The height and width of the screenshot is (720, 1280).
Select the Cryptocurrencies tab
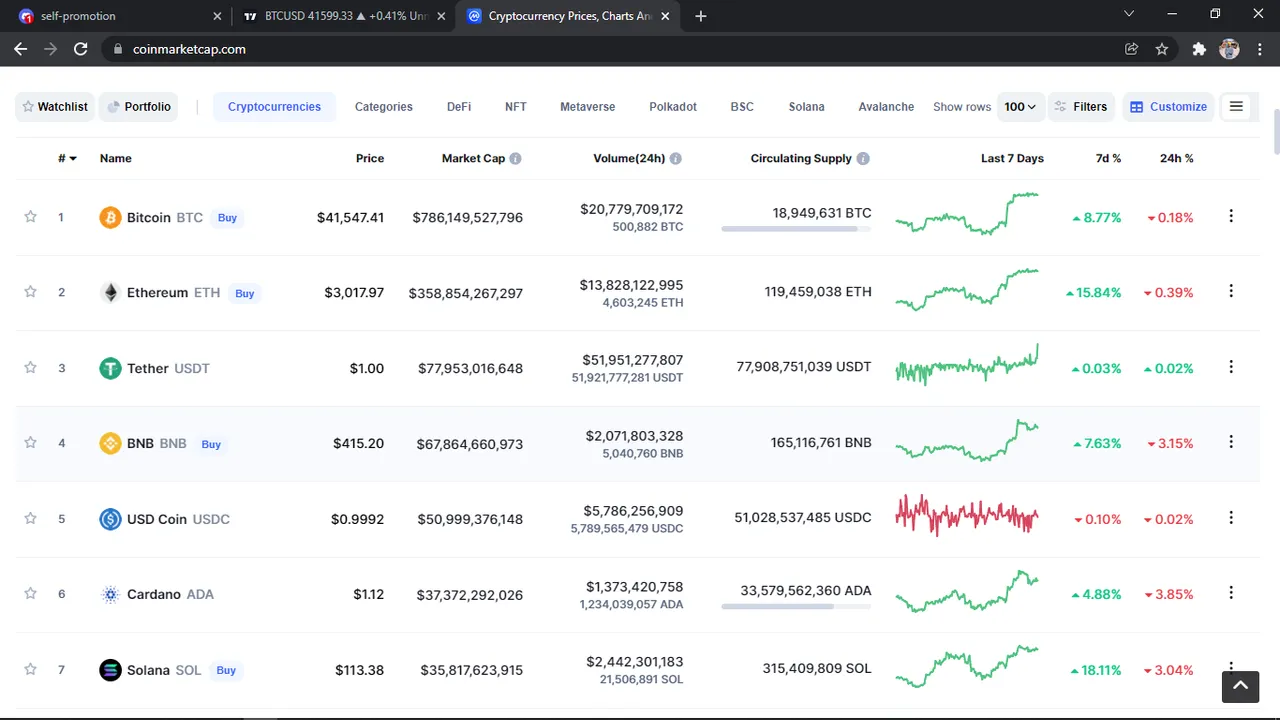click(x=274, y=107)
